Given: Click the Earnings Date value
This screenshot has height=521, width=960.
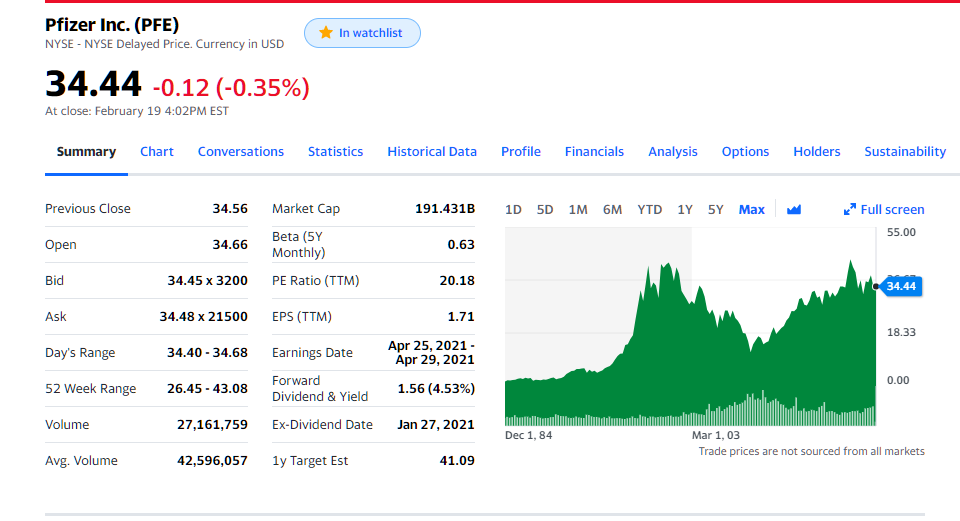Looking at the screenshot, I should (432, 353).
